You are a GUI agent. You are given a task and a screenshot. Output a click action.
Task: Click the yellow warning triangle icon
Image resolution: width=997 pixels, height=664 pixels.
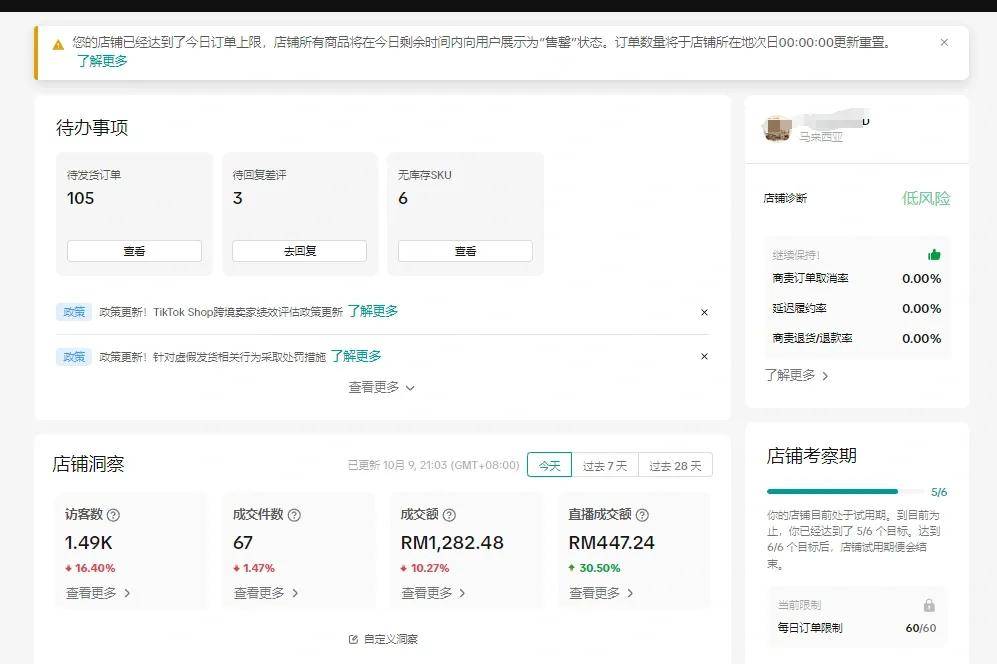pyautogui.click(x=58, y=45)
